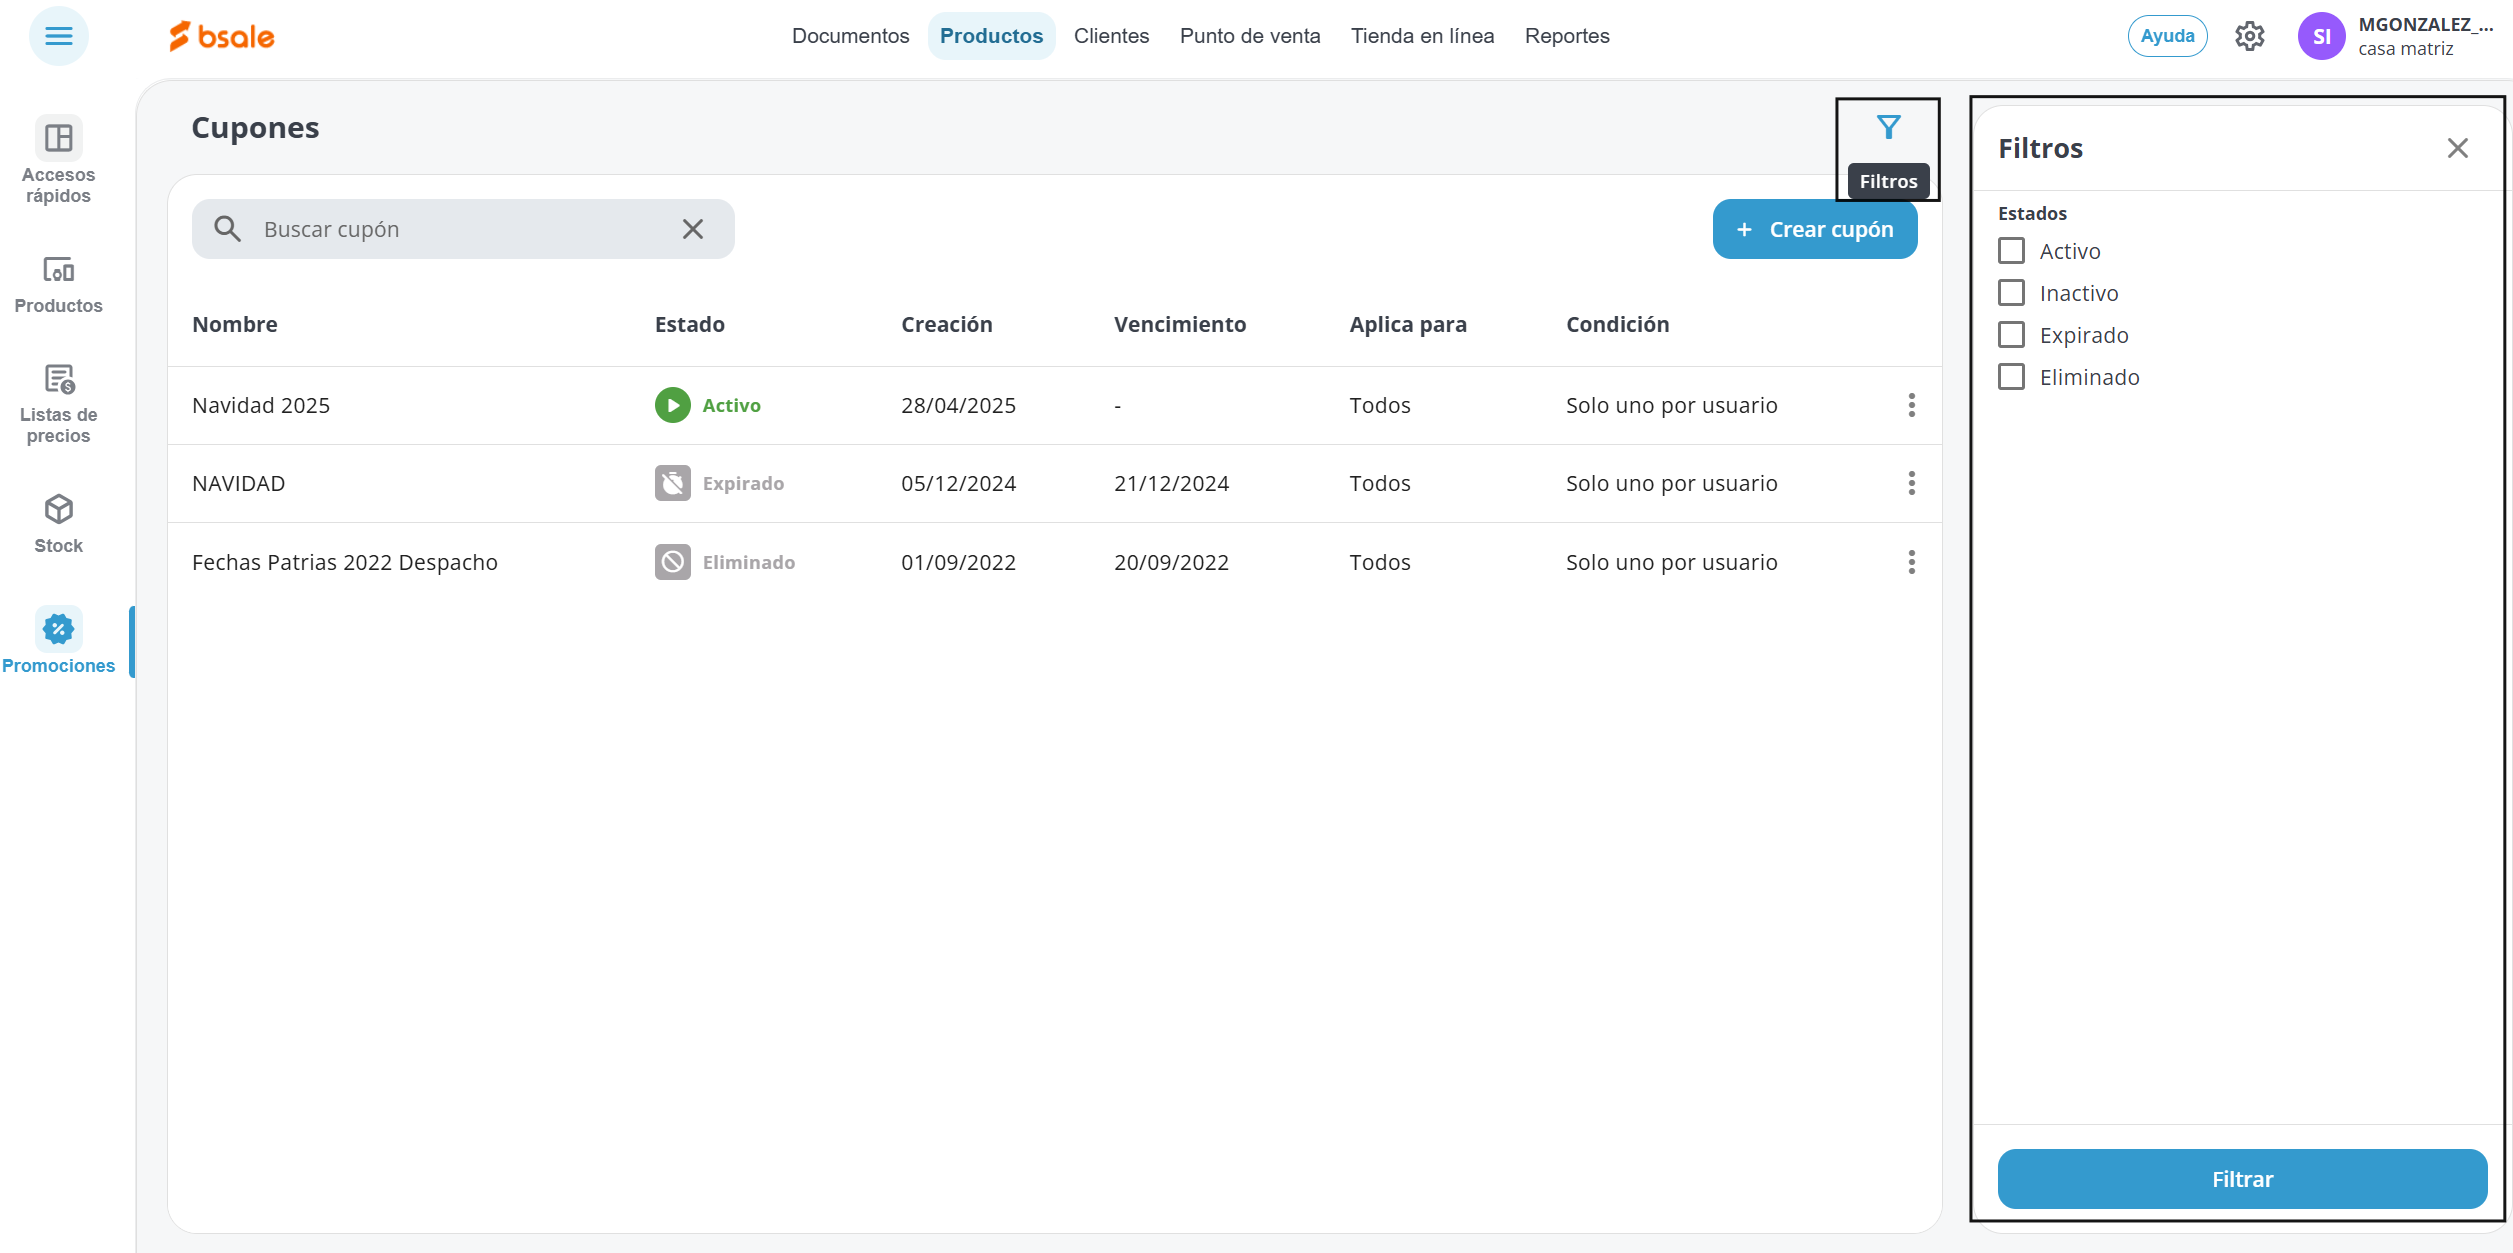The height and width of the screenshot is (1253, 2513).
Task: Click the Accesos rápidos sidebar icon
Action: pyautogui.click(x=58, y=139)
